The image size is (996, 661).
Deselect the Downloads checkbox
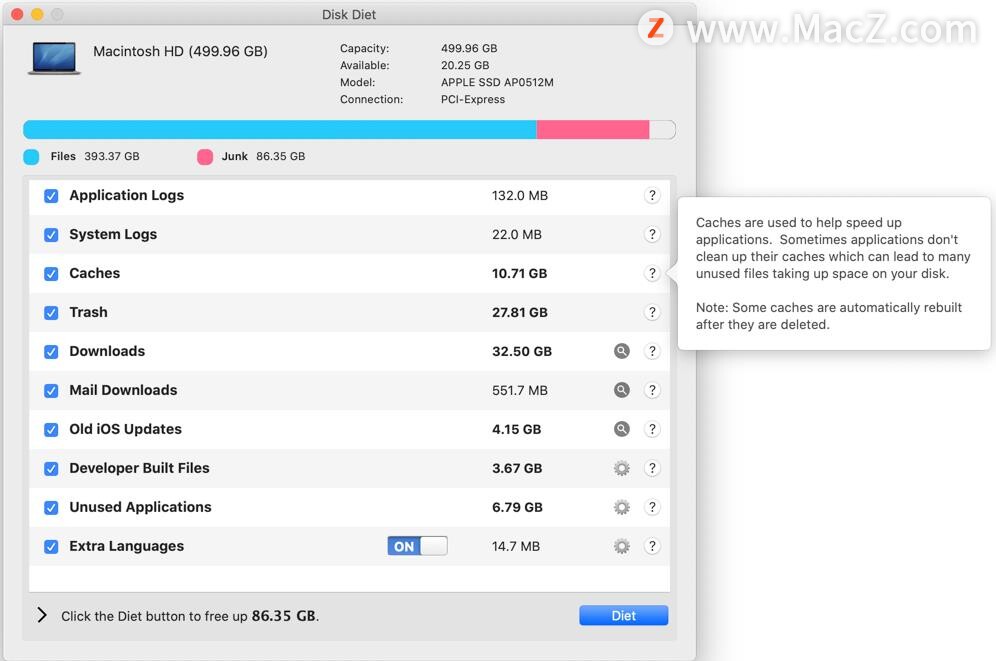point(51,352)
